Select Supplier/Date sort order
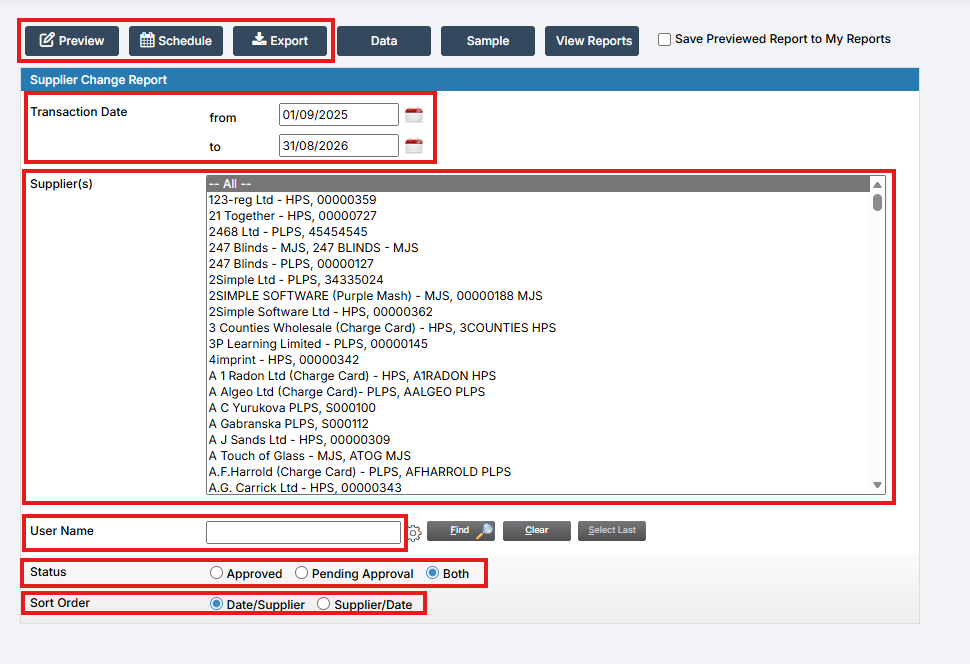 pyautogui.click(x=324, y=604)
